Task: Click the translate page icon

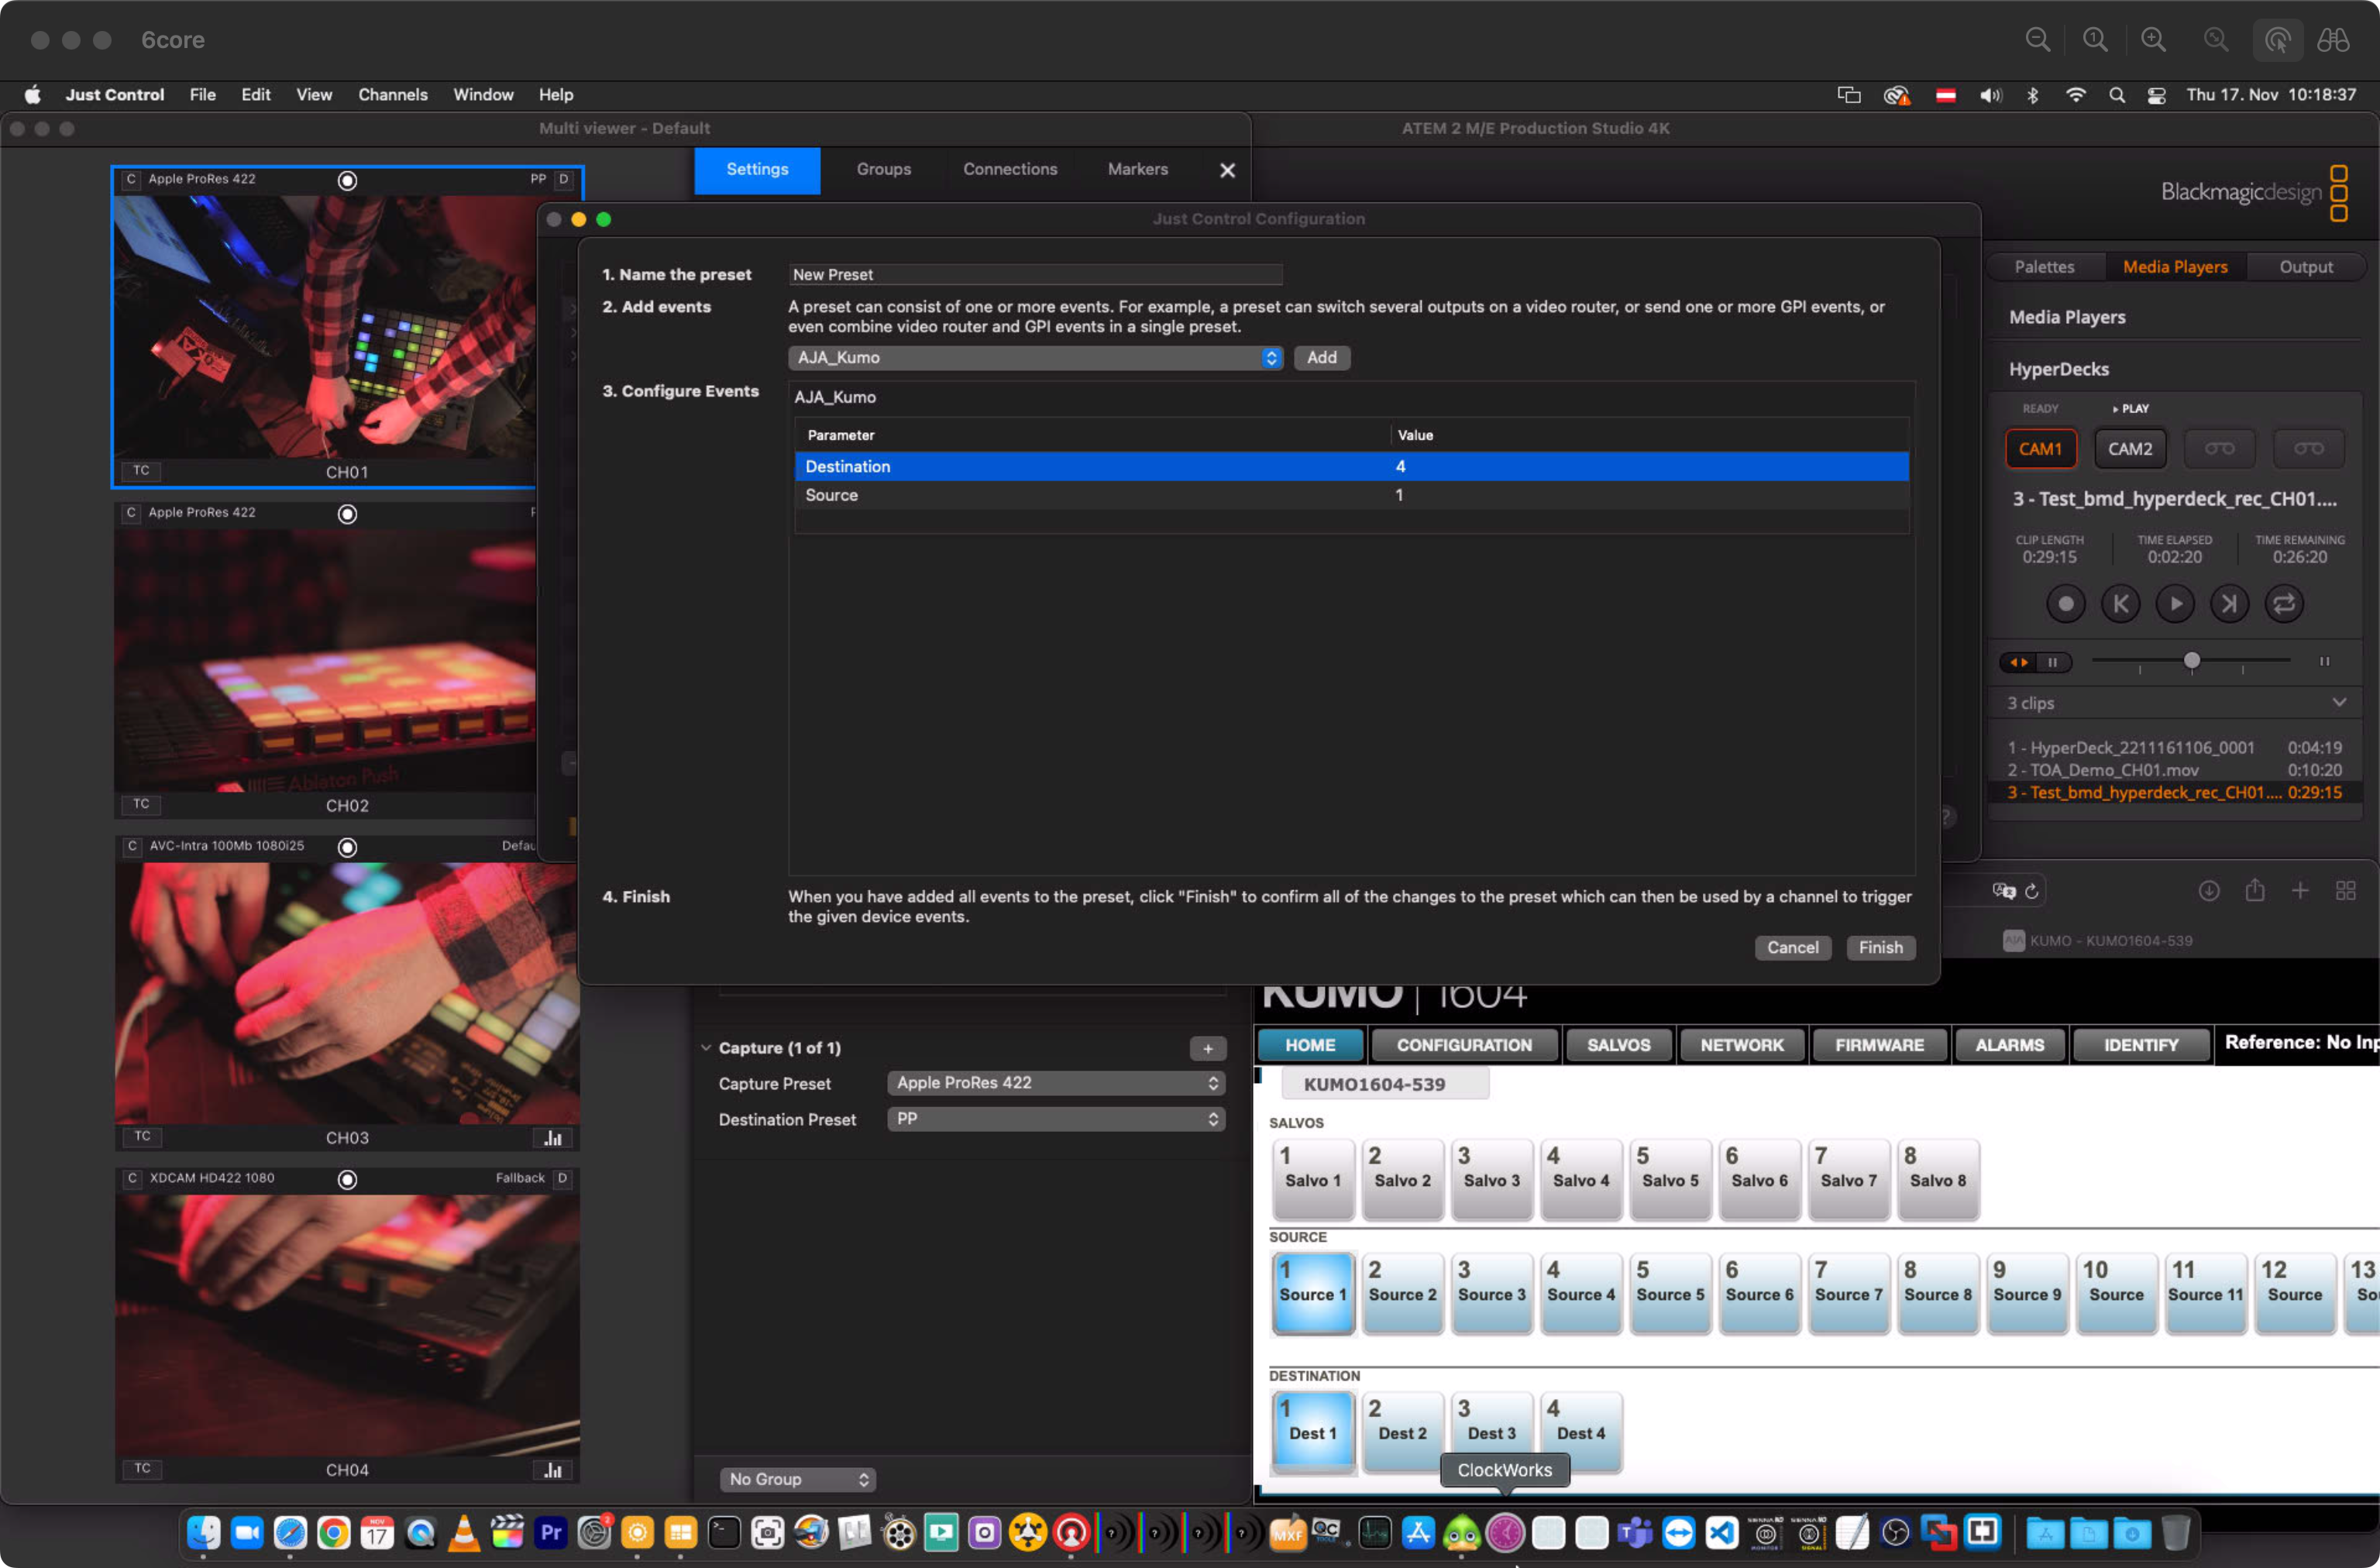Action: pyautogui.click(x=2003, y=890)
